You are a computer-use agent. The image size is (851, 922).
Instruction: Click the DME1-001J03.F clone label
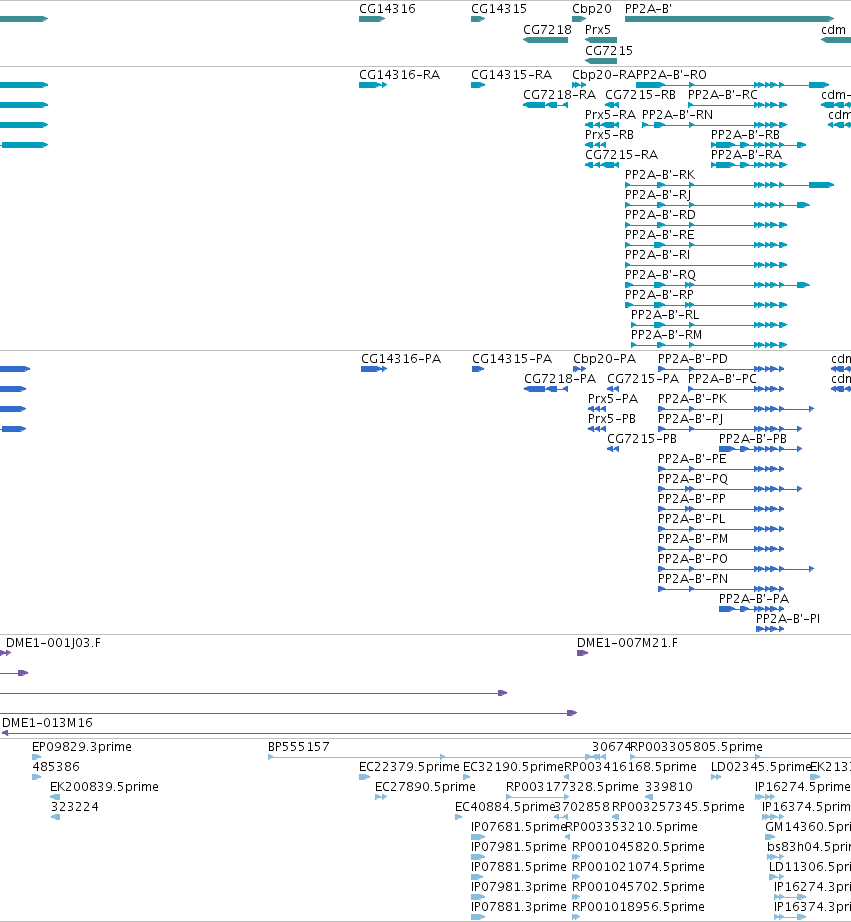[53, 643]
